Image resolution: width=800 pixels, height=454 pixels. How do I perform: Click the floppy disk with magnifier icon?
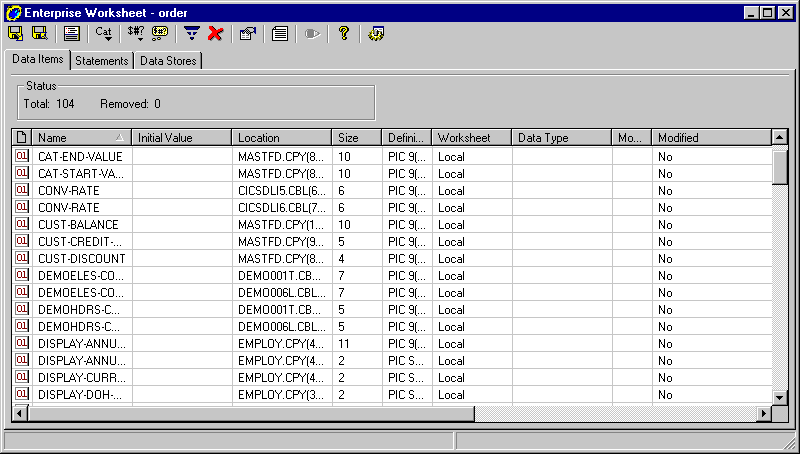(x=40, y=34)
